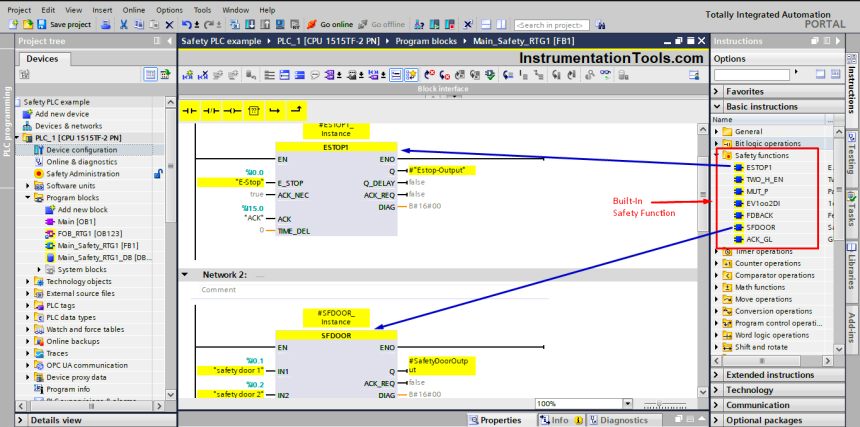The height and width of the screenshot is (427, 860).
Task: Click the Download to device icon
Action: (x=250, y=25)
